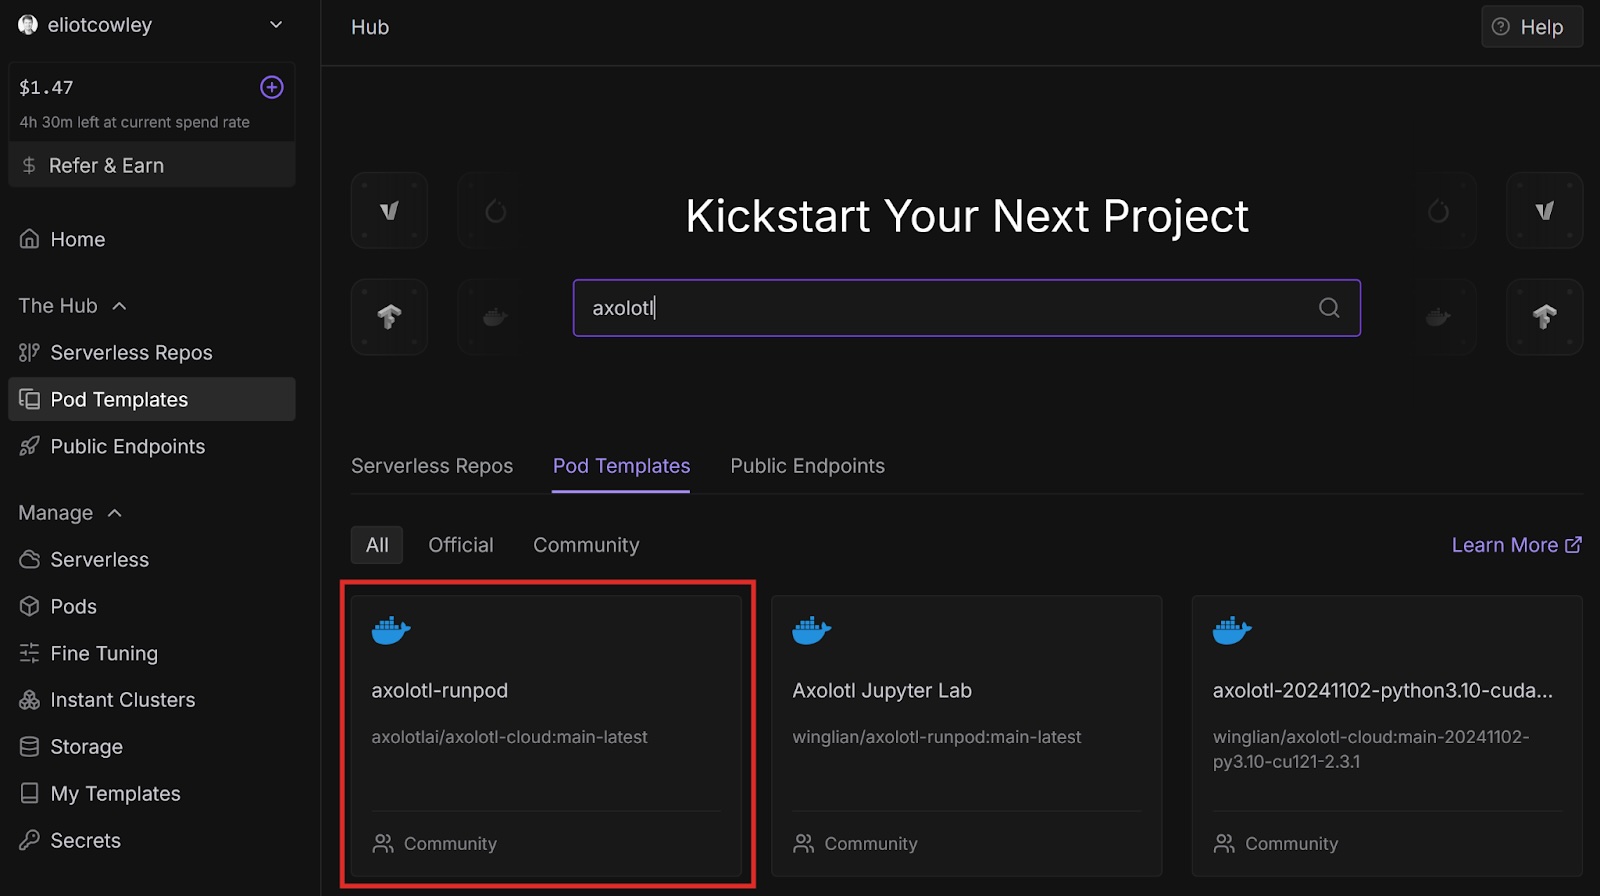The height and width of the screenshot is (896, 1600).
Task: Follow the Learn More link
Action: pyautogui.click(x=1516, y=545)
